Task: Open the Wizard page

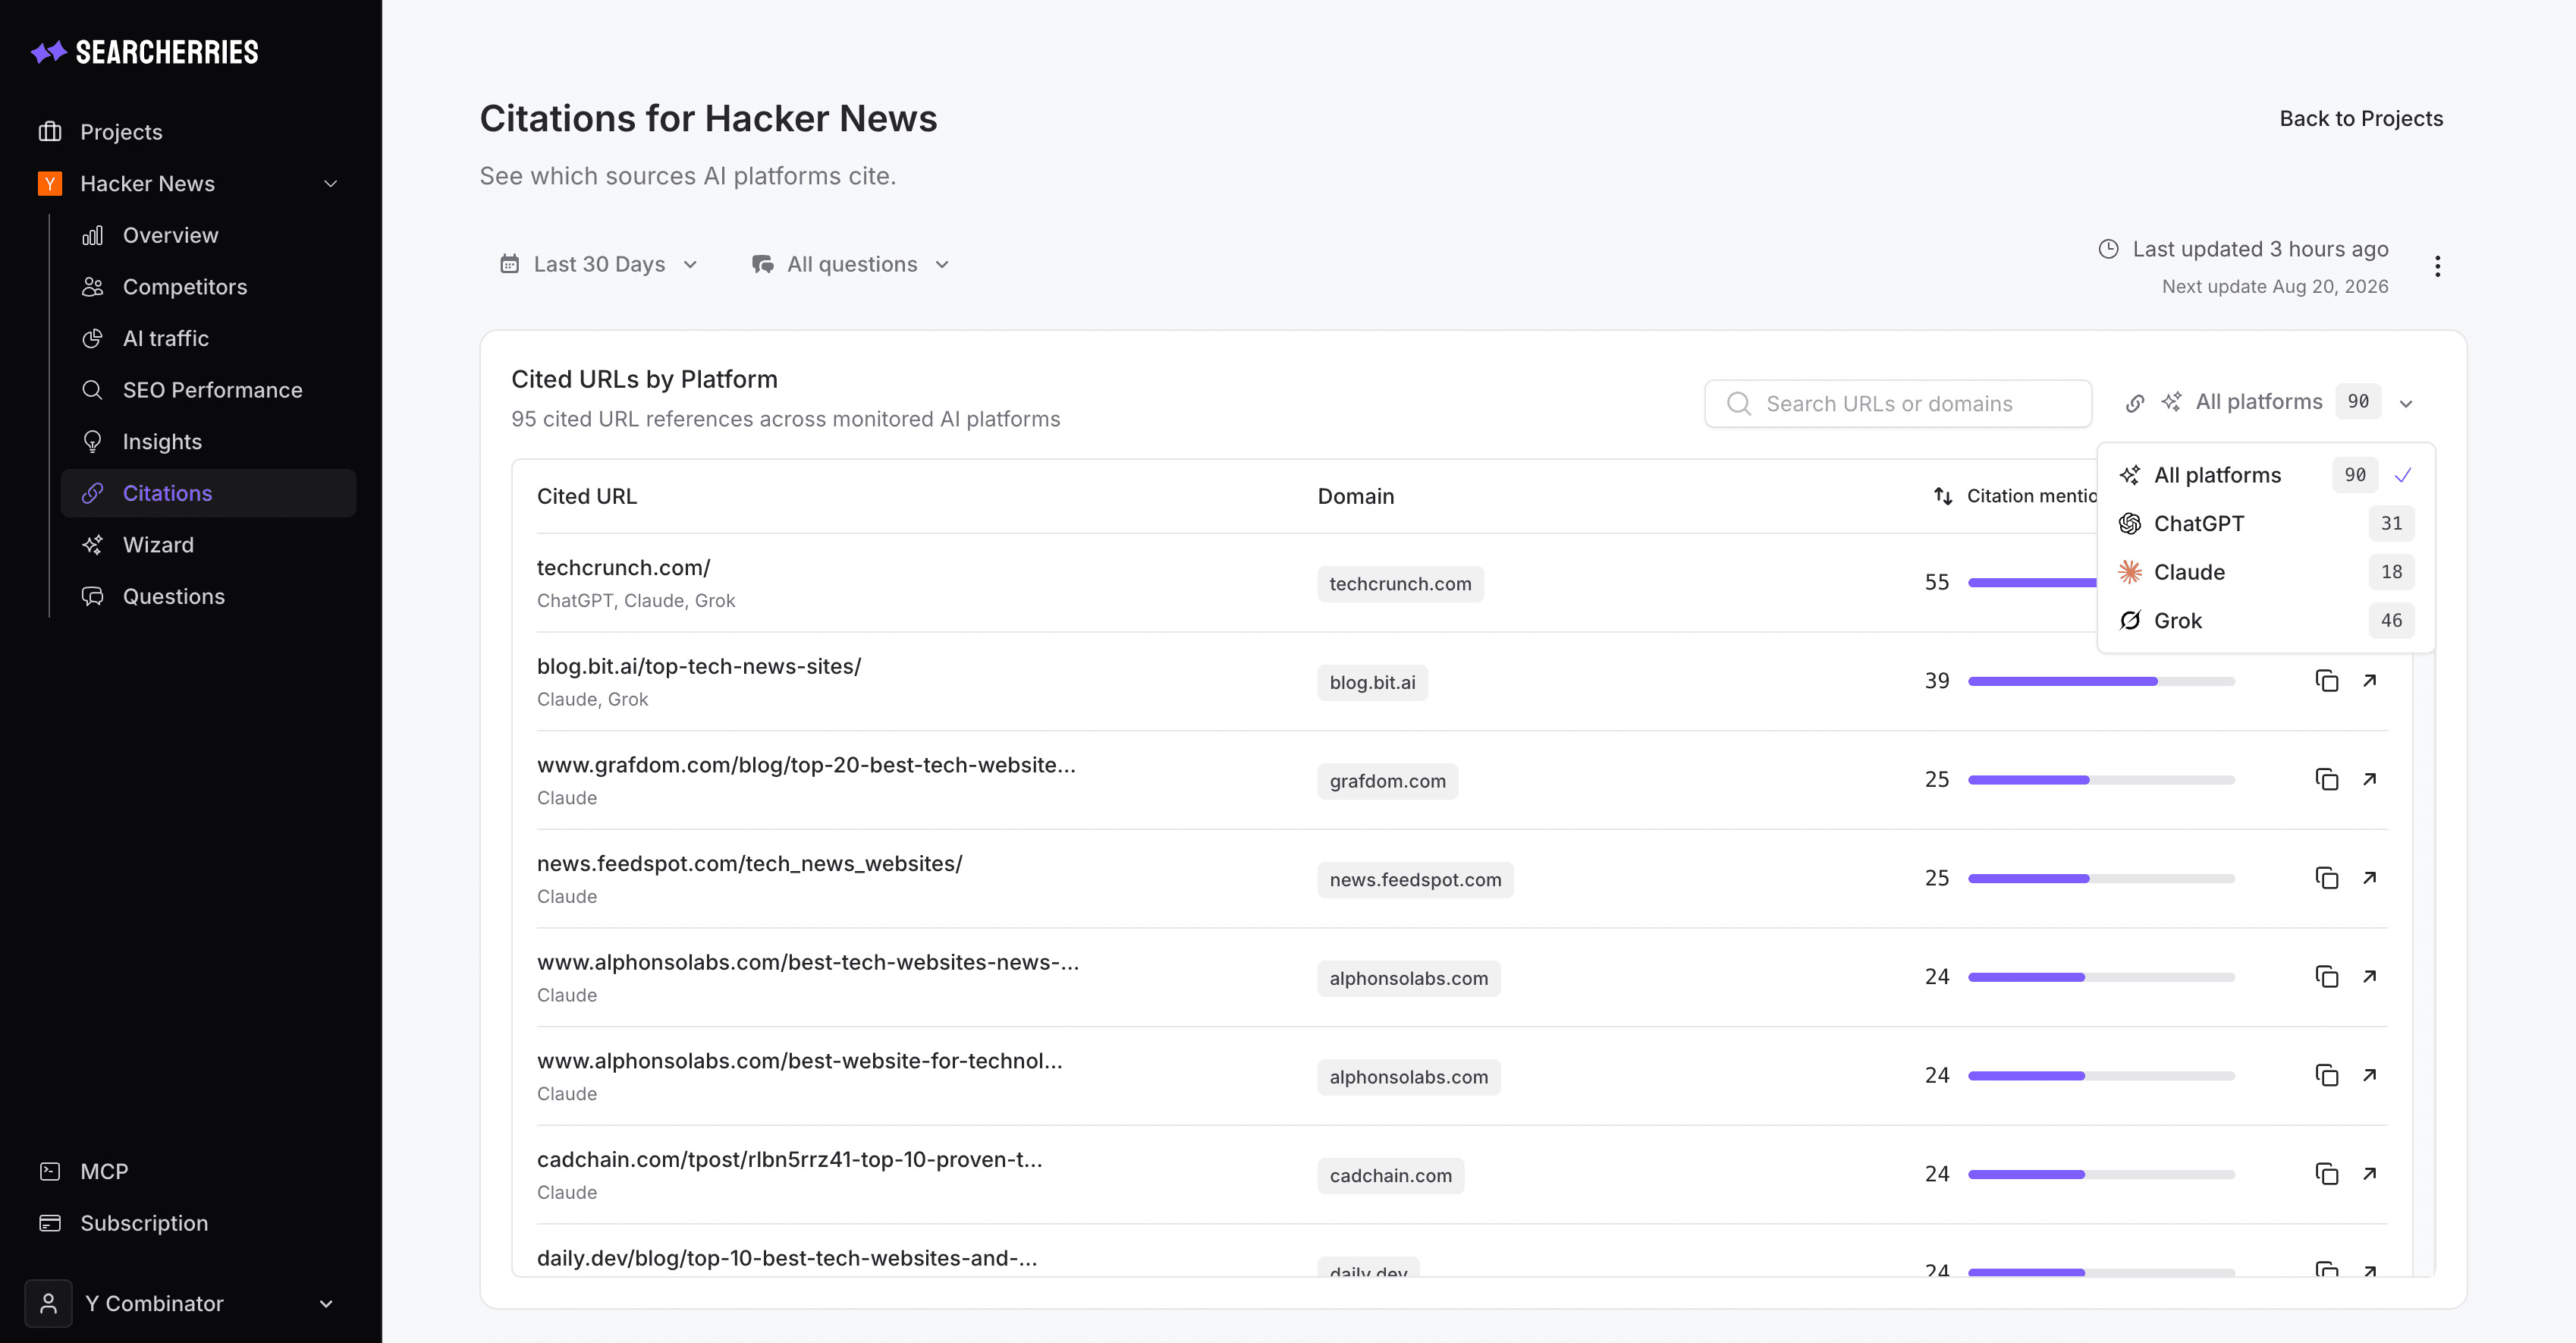Action: click(x=158, y=545)
